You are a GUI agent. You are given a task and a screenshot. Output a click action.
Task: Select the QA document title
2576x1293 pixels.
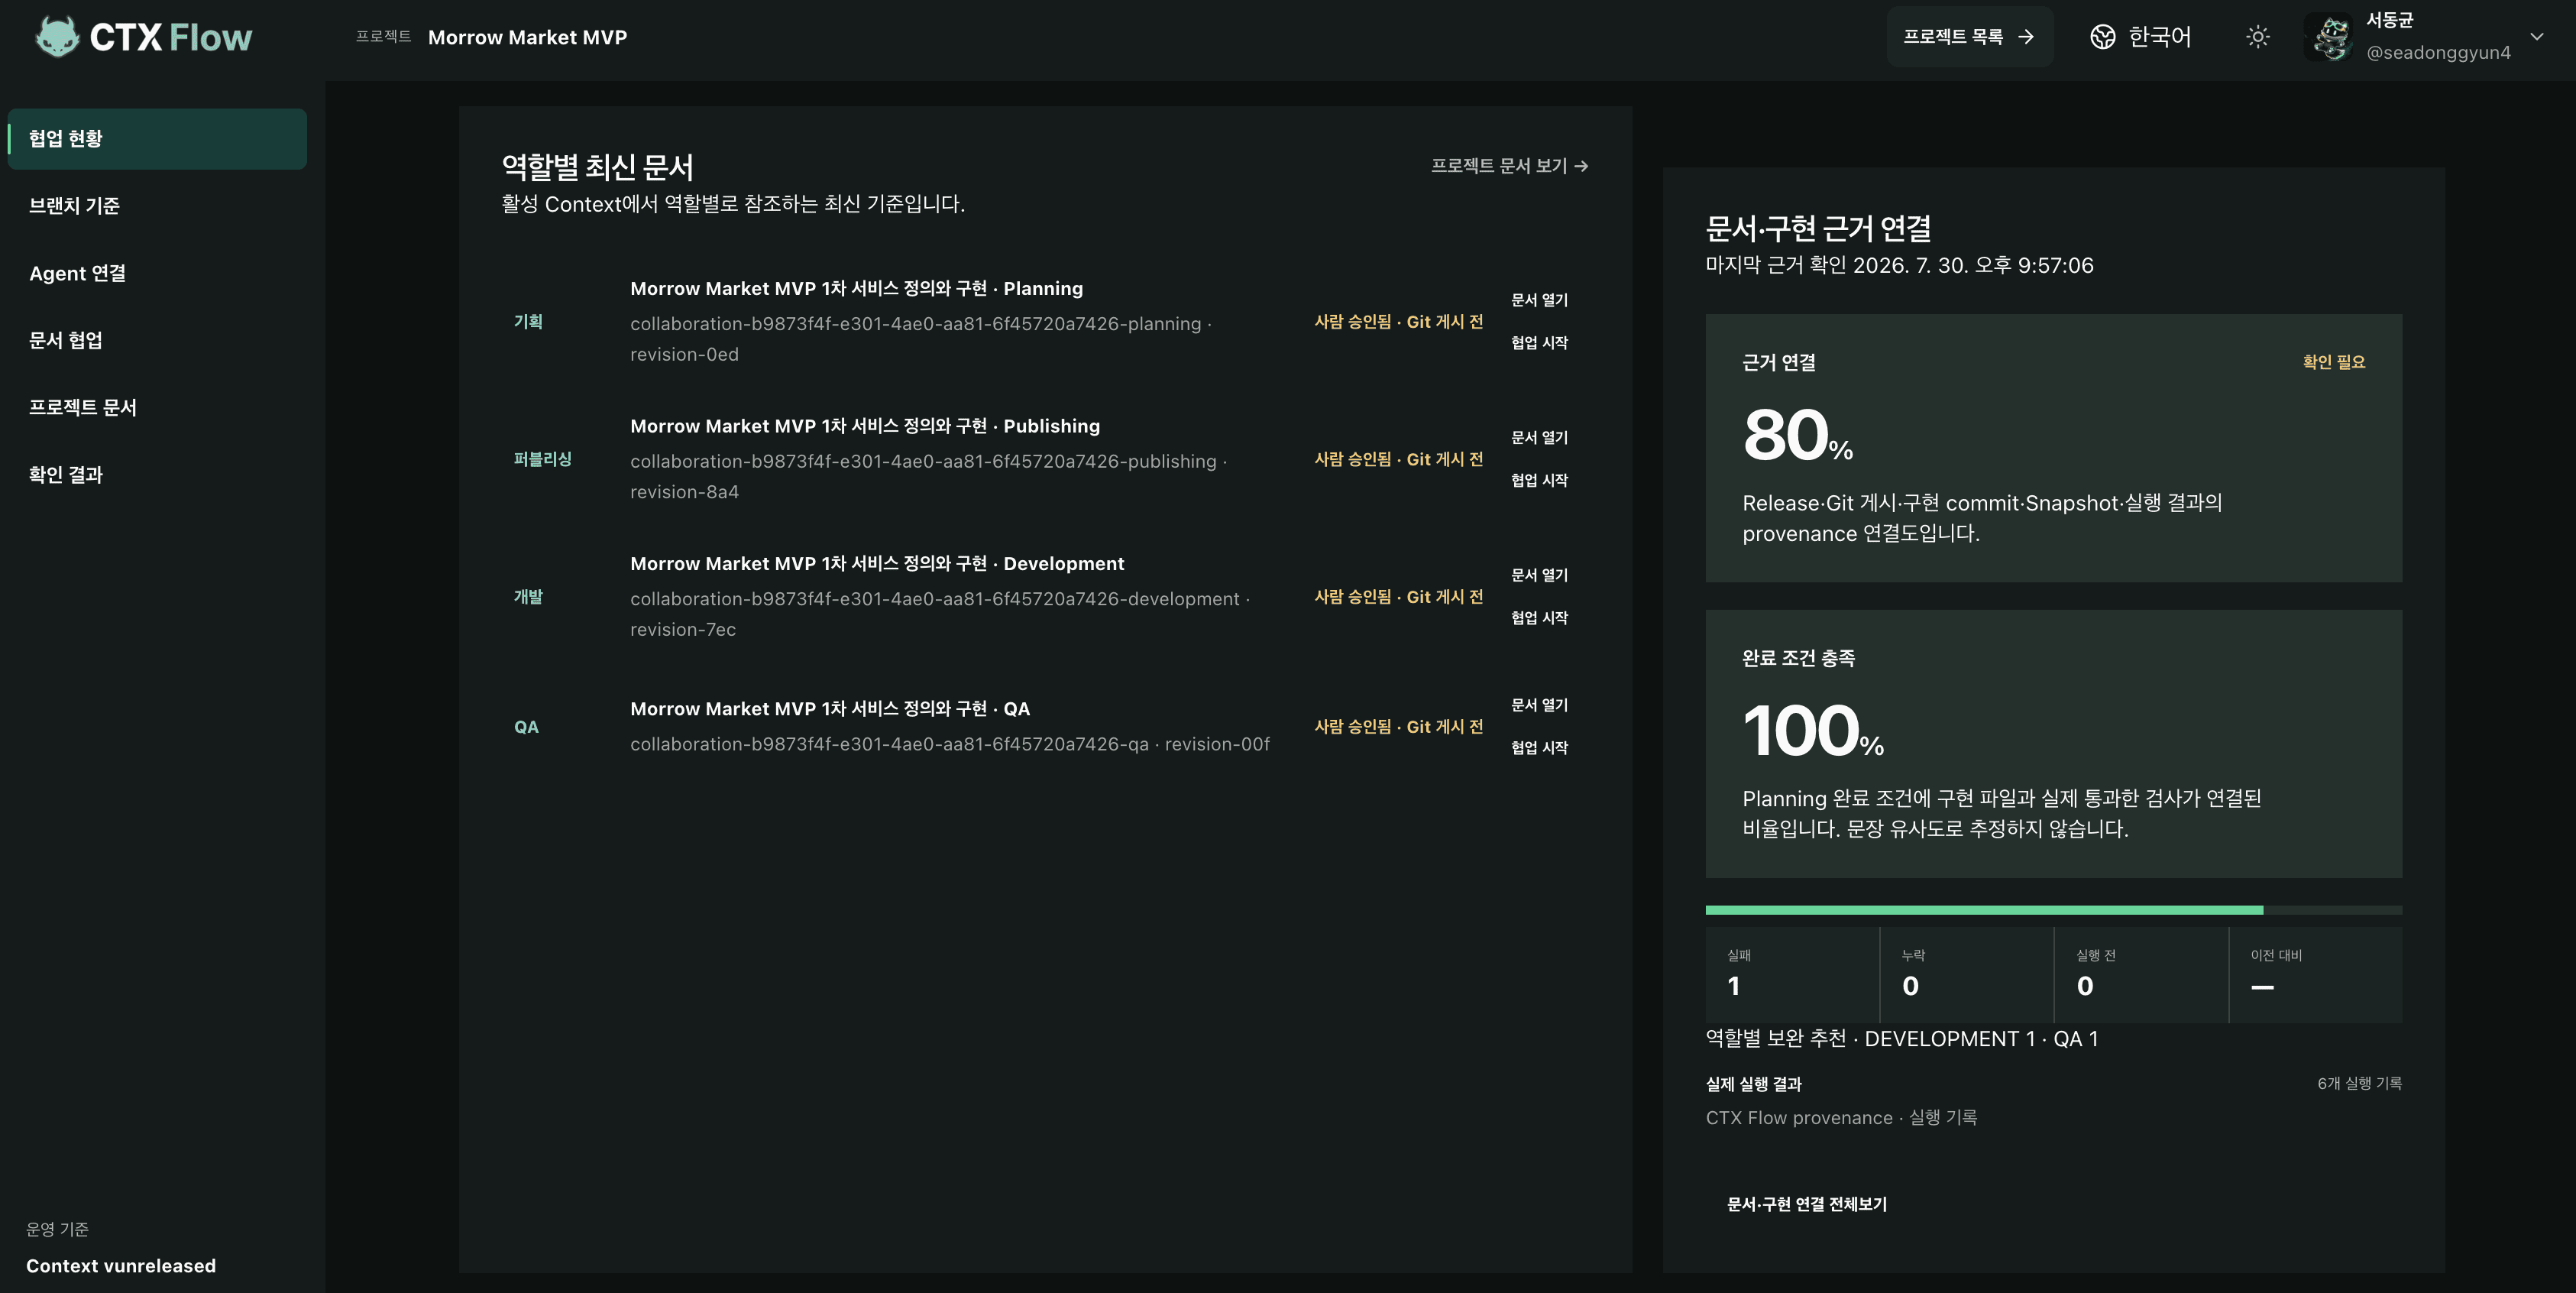[830, 709]
